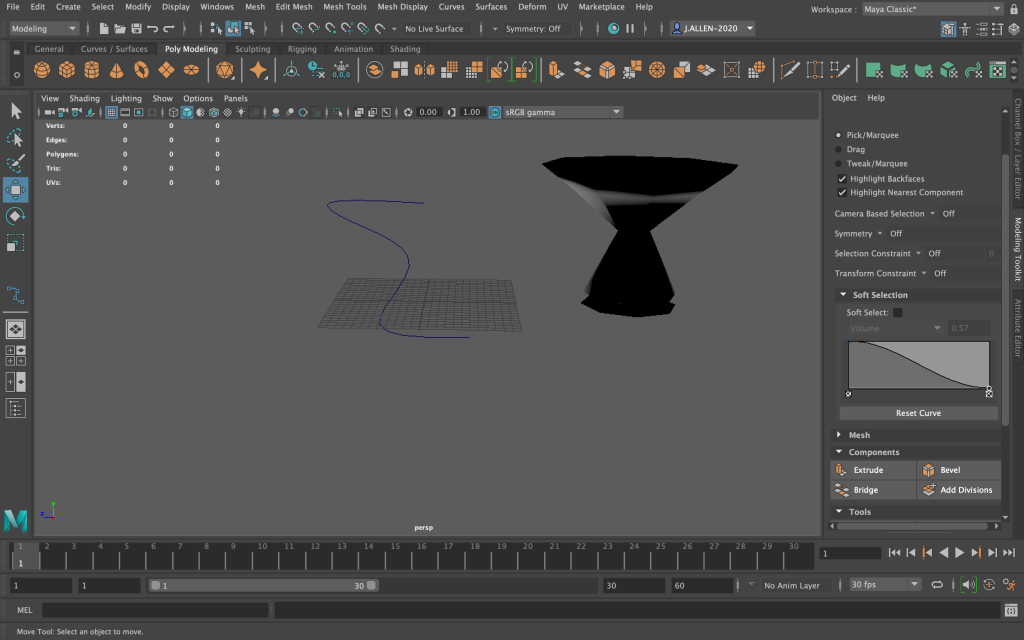1024x640 pixels.
Task: Switch to the Sculpting shelf tab
Action: [252, 49]
